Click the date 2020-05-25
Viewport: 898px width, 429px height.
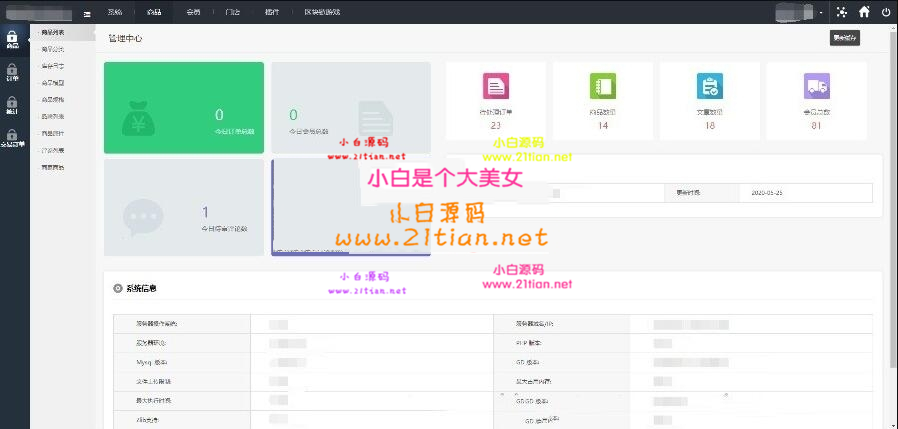(x=767, y=193)
